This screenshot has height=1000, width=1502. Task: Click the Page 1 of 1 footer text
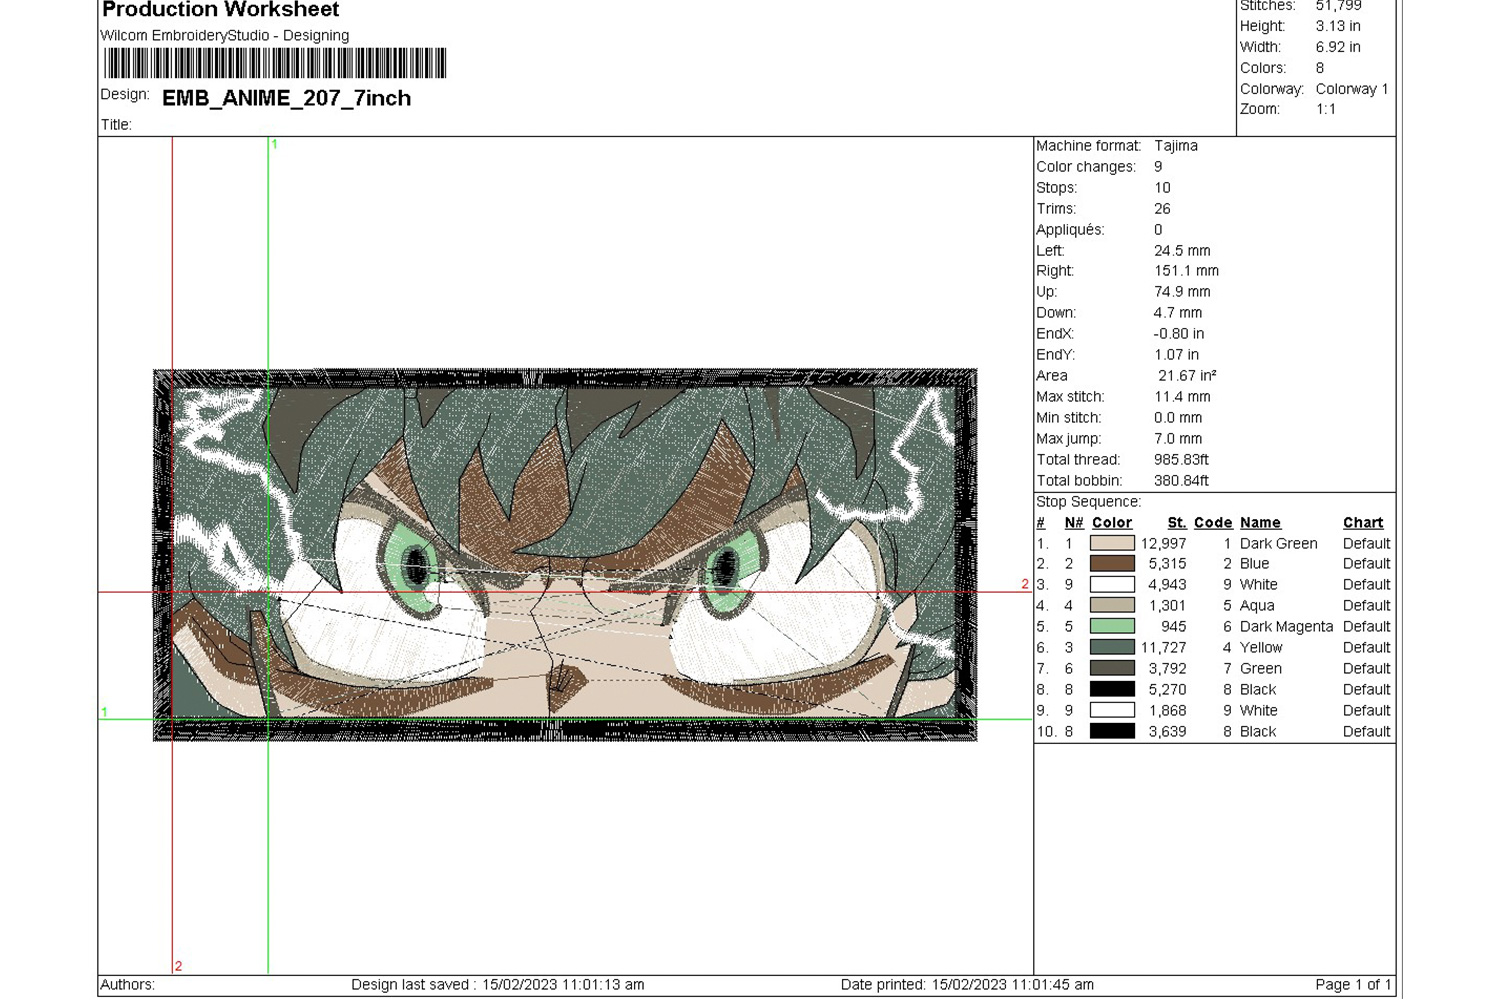[1352, 985]
